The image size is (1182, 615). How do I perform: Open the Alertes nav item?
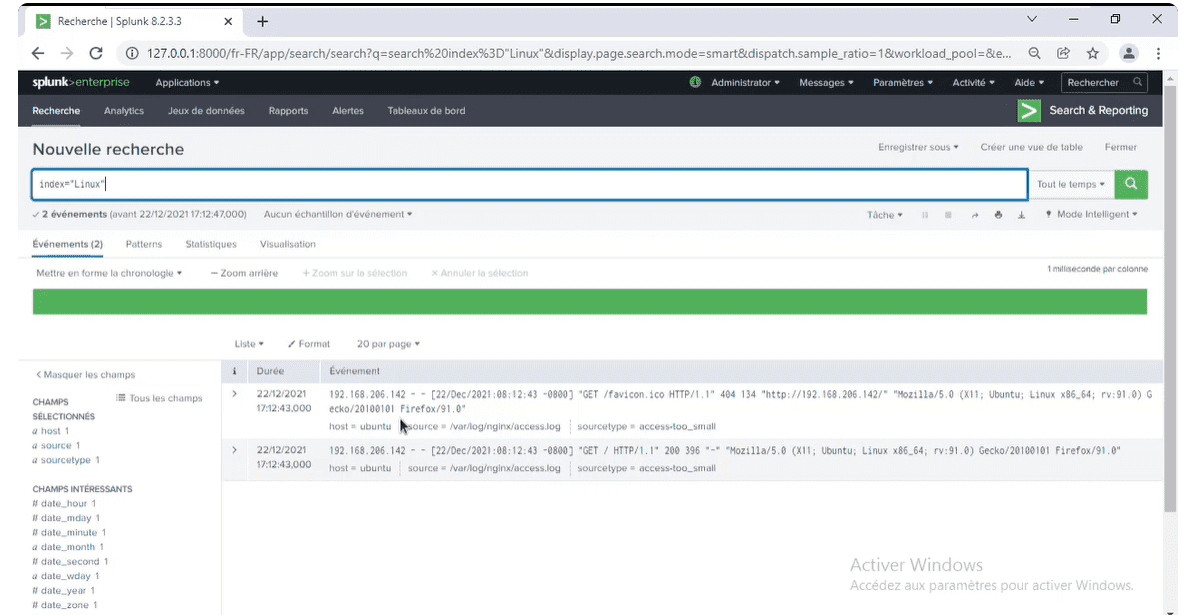pos(348,110)
